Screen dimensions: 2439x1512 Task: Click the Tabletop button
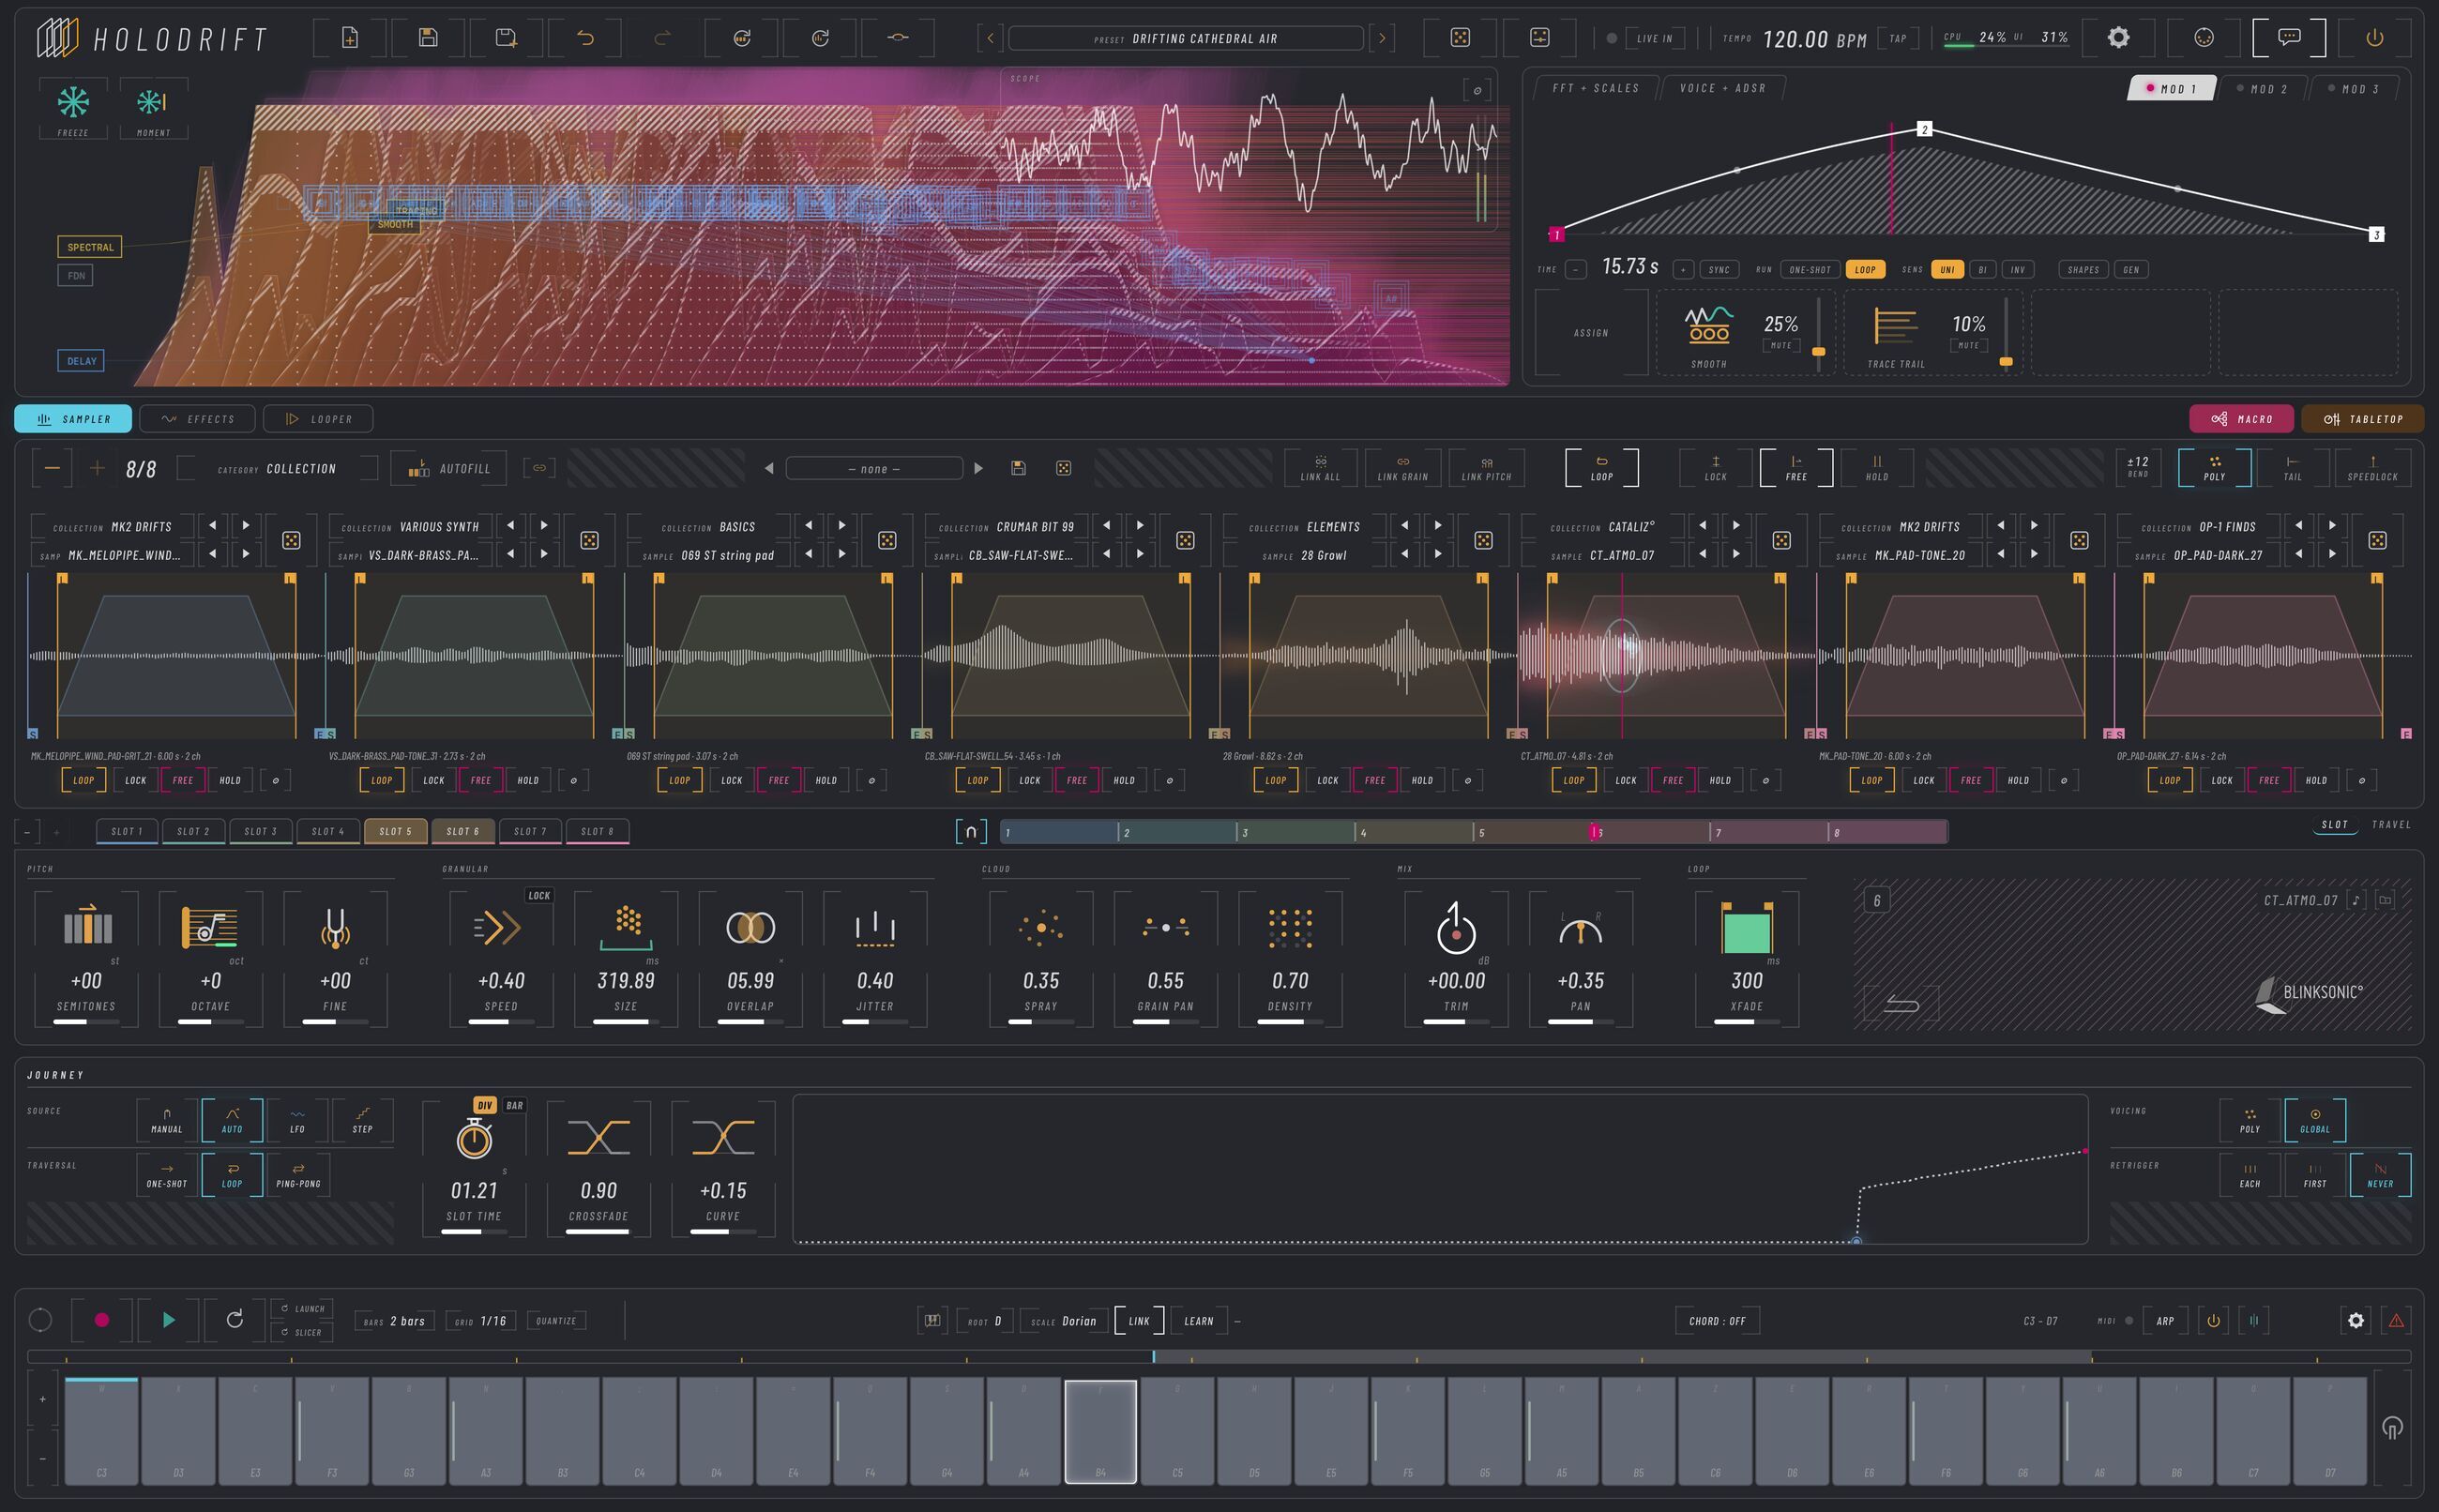click(2362, 419)
